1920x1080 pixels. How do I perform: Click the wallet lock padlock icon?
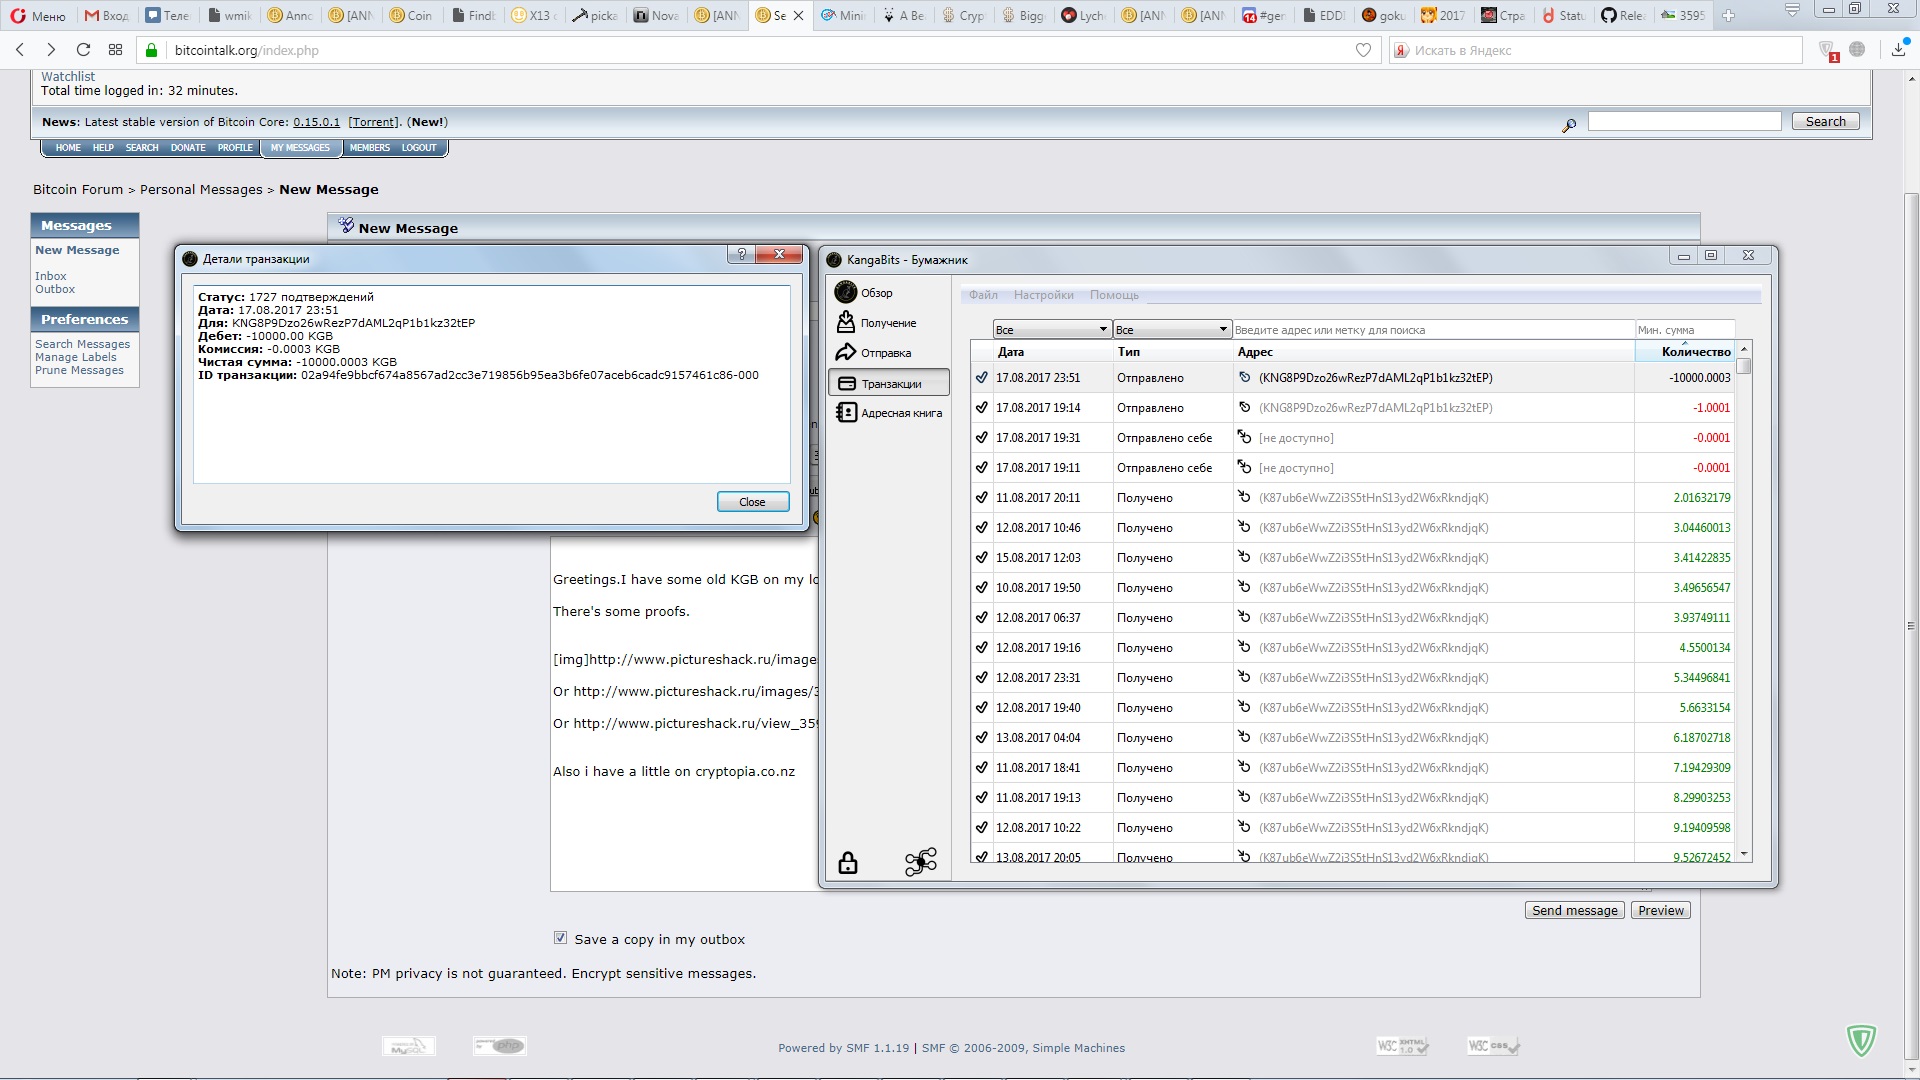pos(848,862)
